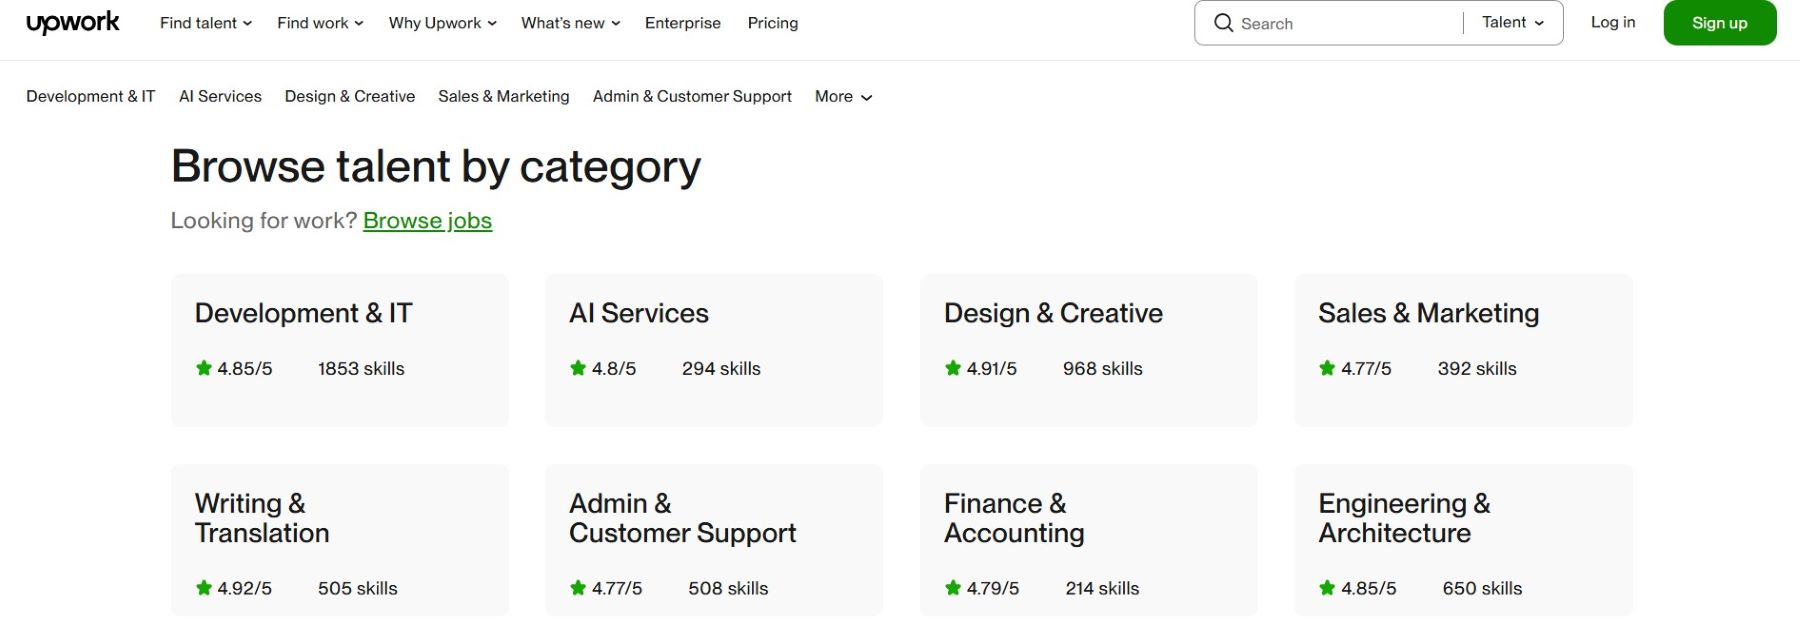This screenshot has height=628, width=1800.
Task: Open the Design & Creative category card
Action: pos(1088,350)
